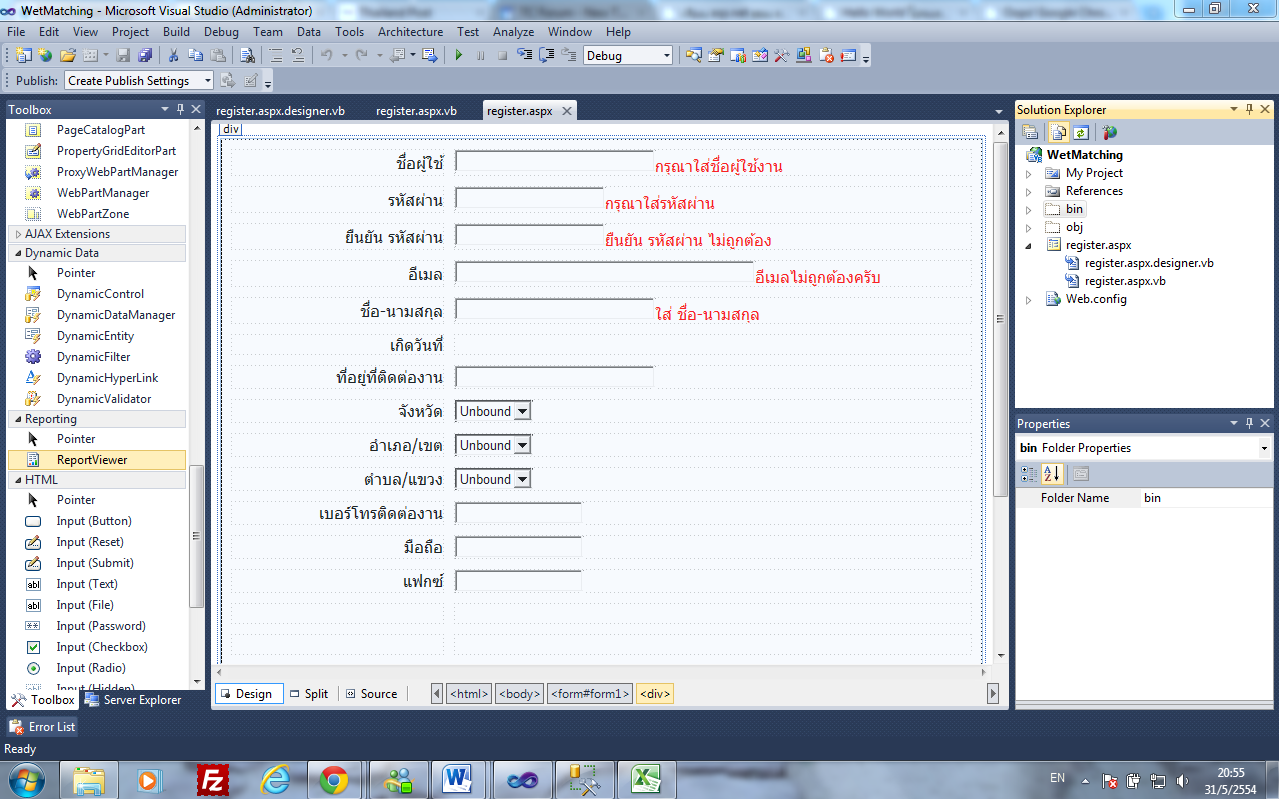
Task: Open the bin Folder Properties object dropdown
Action: (x=1265, y=448)
